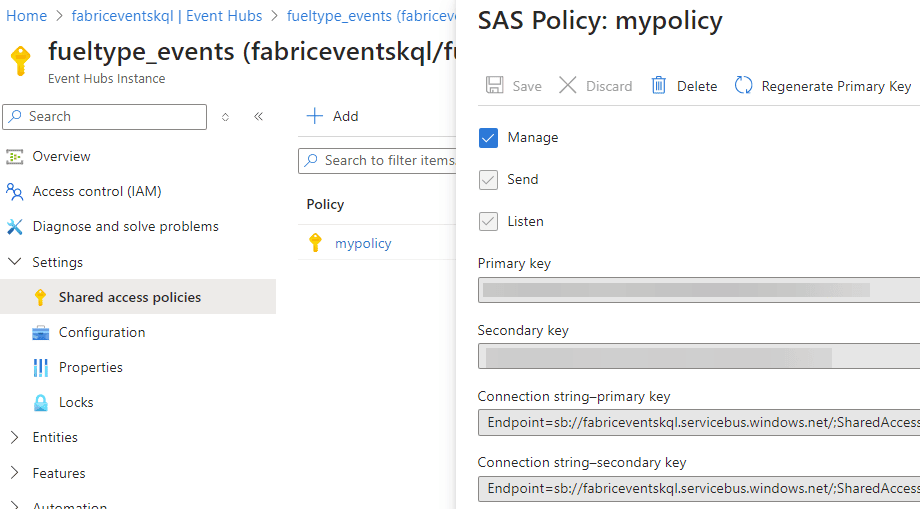Click the Discard button label
The image size is (920, 509).
click(x=609, y=86)
